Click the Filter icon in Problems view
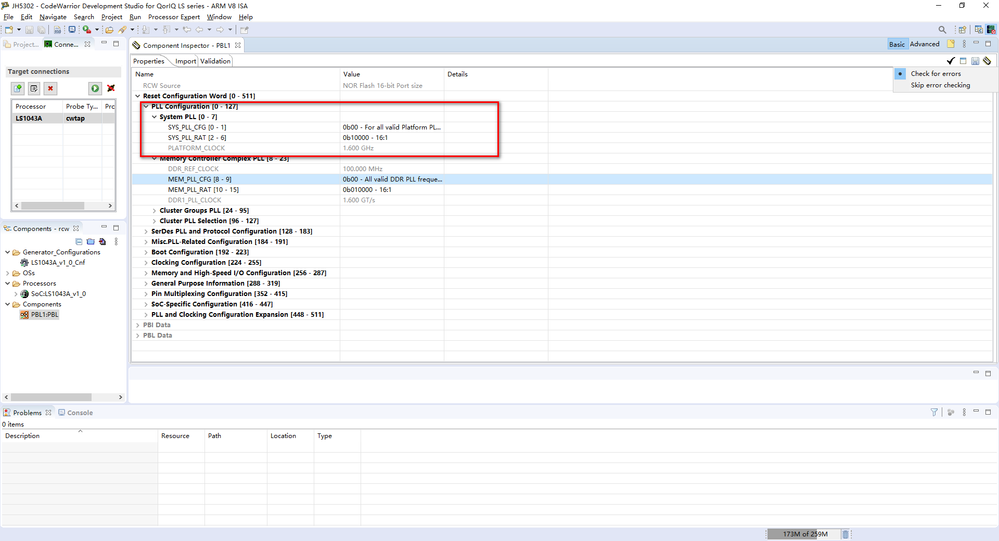The image size is (999, 541). coord(934,412)
